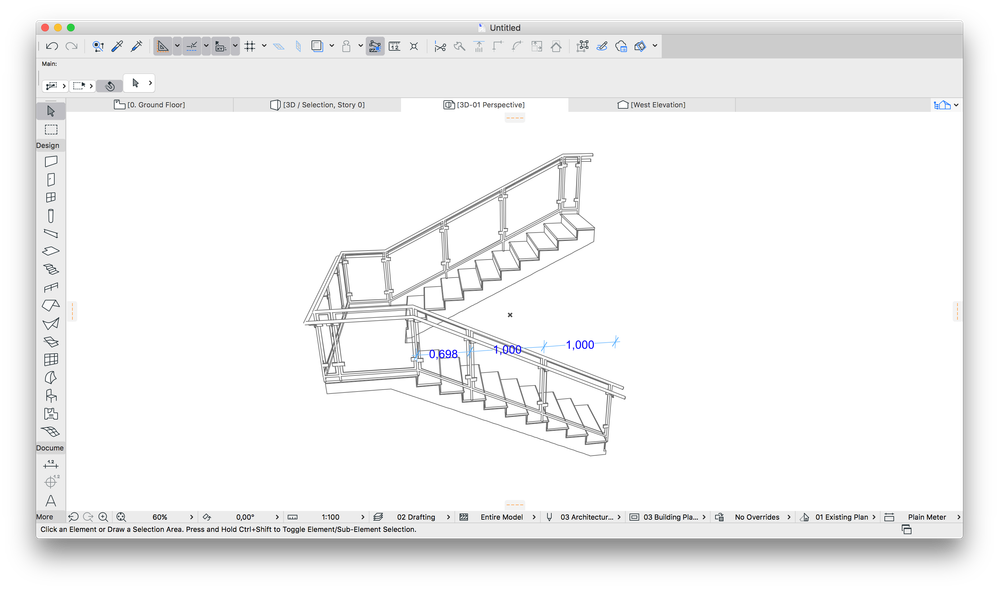Viewport: 999px width, 590px height.
Task: Toggle the Grid Snap icon
Action: [250, 46]
